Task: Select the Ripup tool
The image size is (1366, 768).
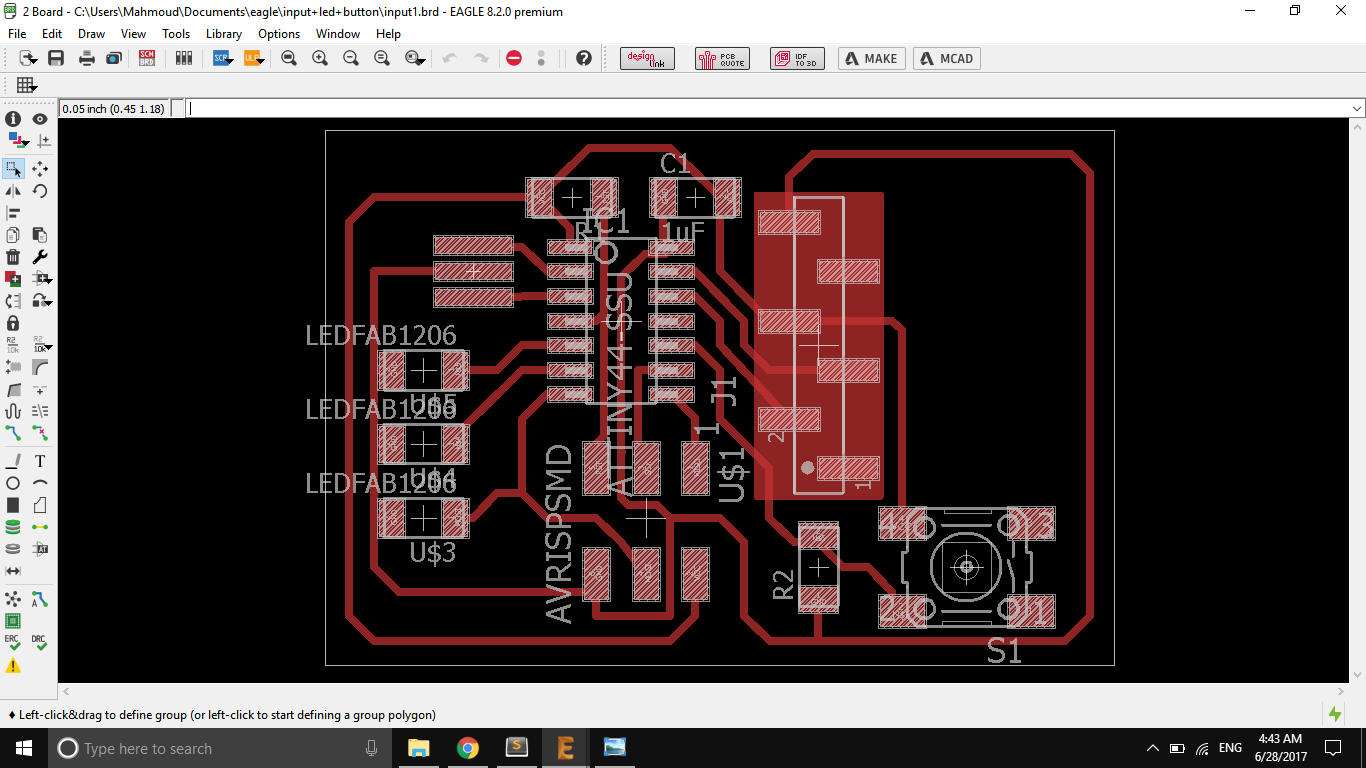Action: pos(40,433)
